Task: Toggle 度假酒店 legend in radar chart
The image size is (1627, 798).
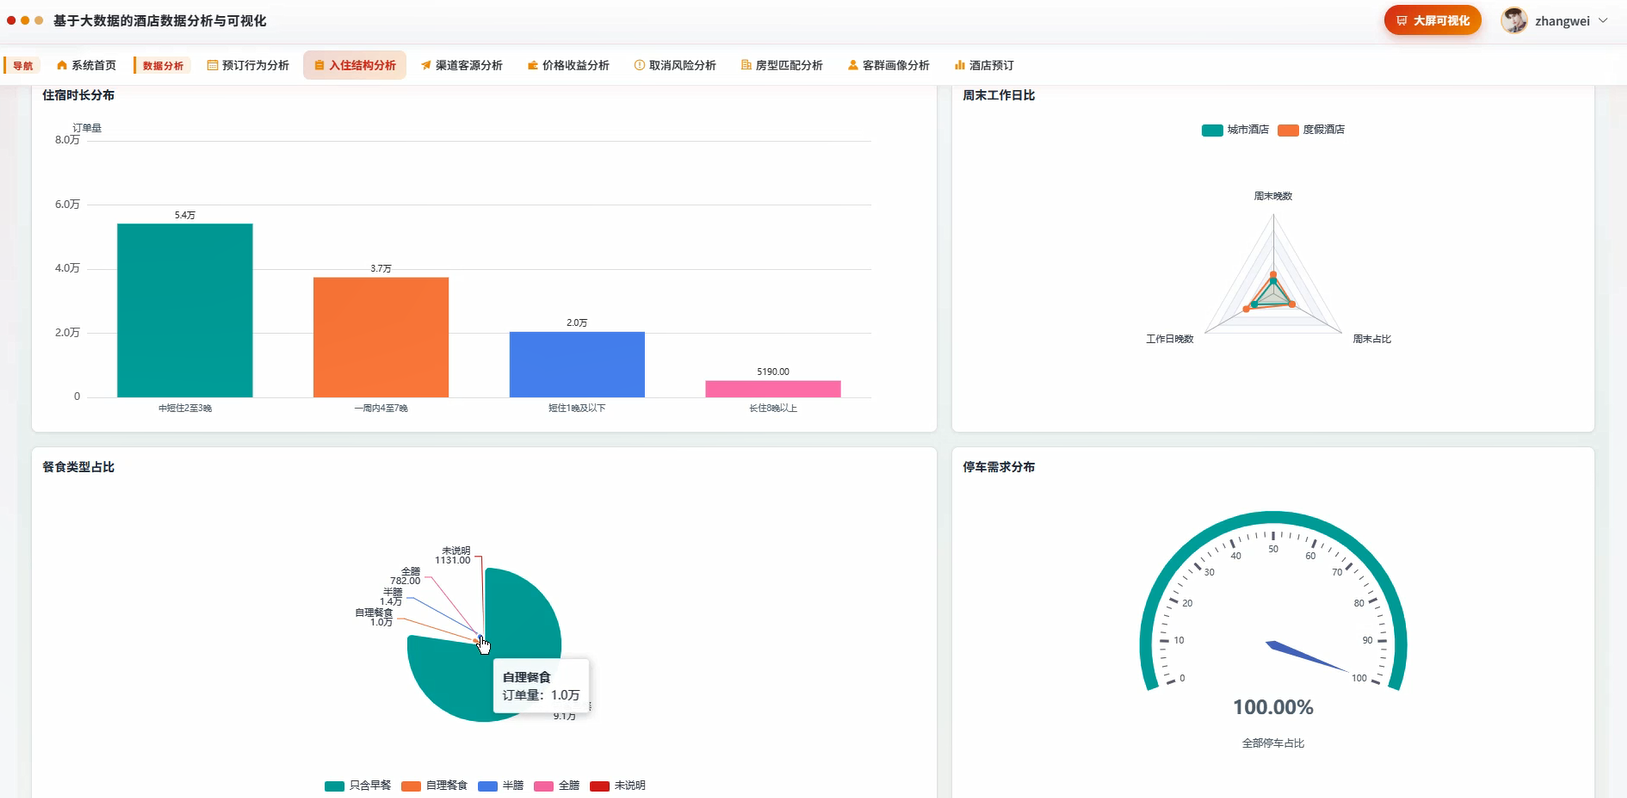Action: pos(1311,130)
